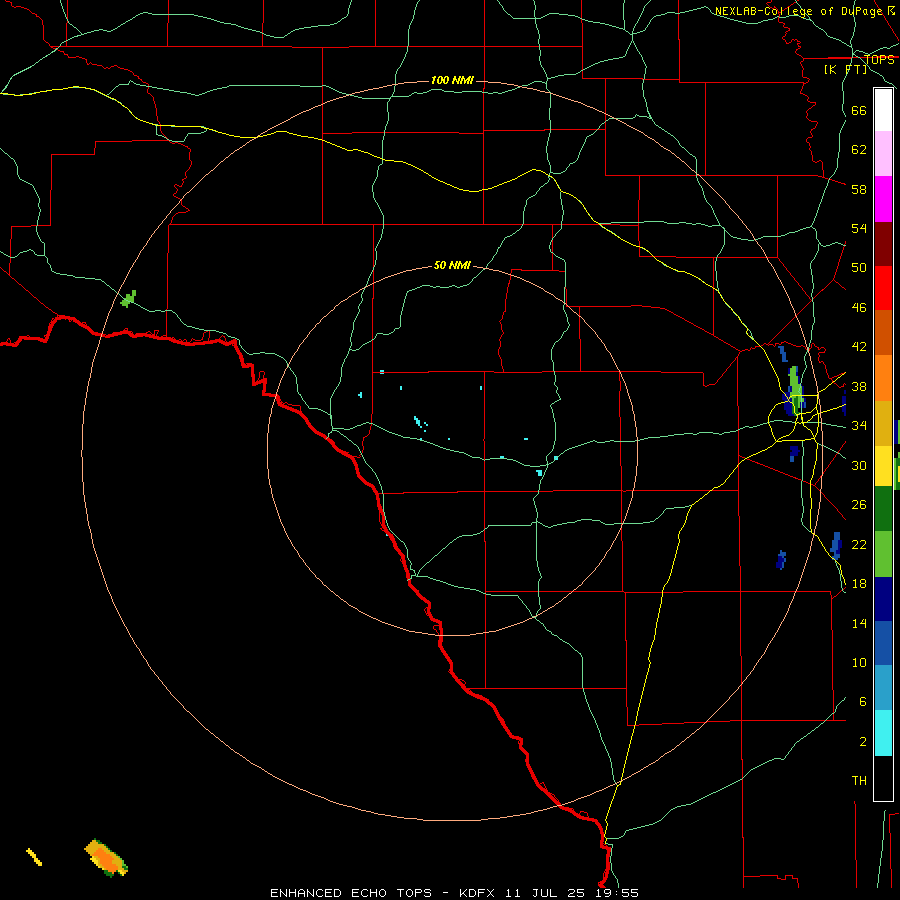Pick the medium blue legend swatch

[x=883, y=643]
